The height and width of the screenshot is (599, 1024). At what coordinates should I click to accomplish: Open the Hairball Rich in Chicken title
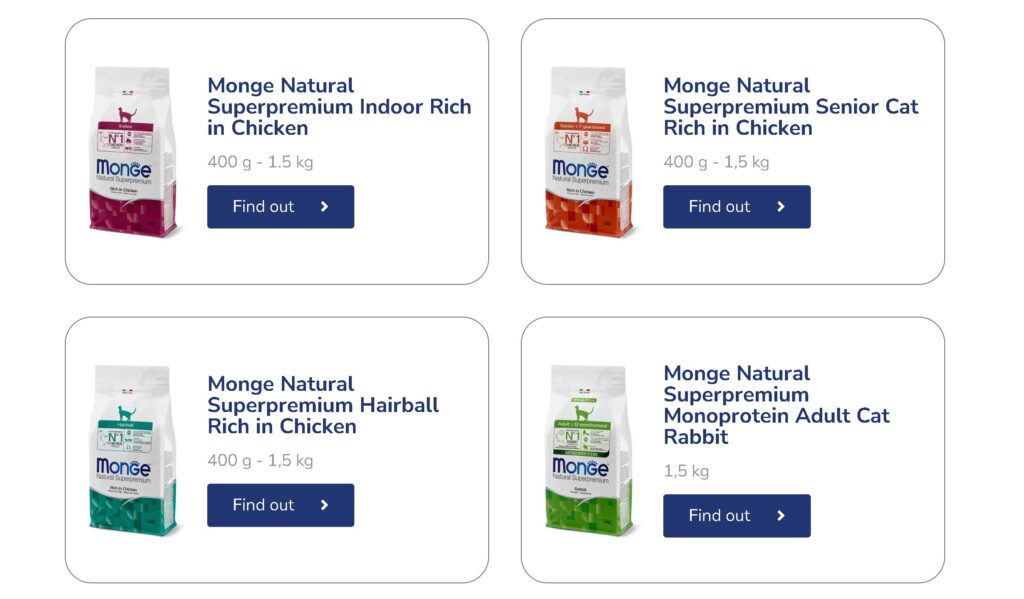323,405
